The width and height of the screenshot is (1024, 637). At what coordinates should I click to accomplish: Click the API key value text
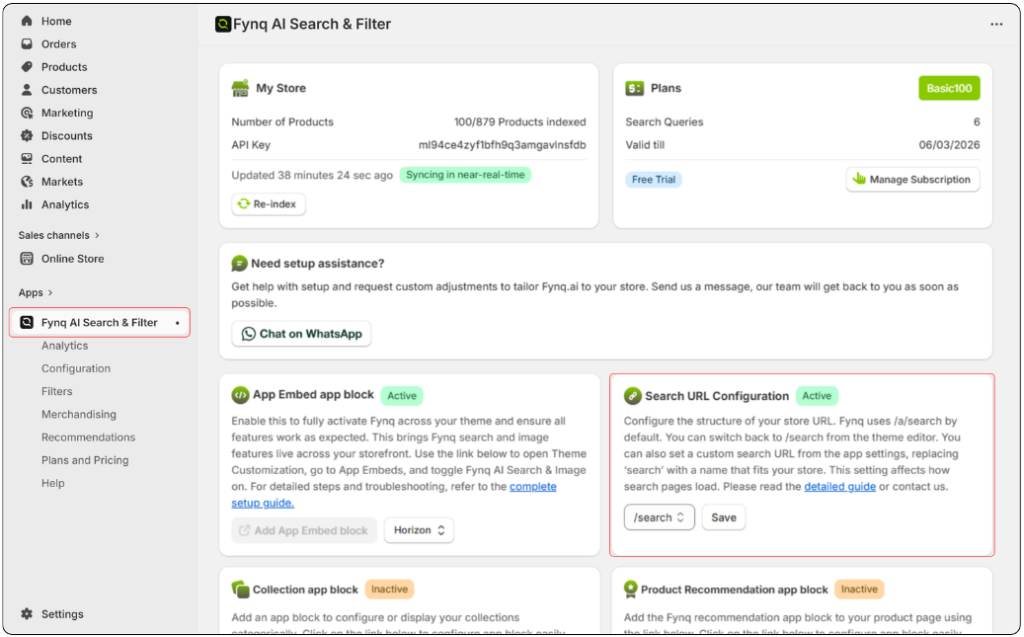click(x=502, y=145)
